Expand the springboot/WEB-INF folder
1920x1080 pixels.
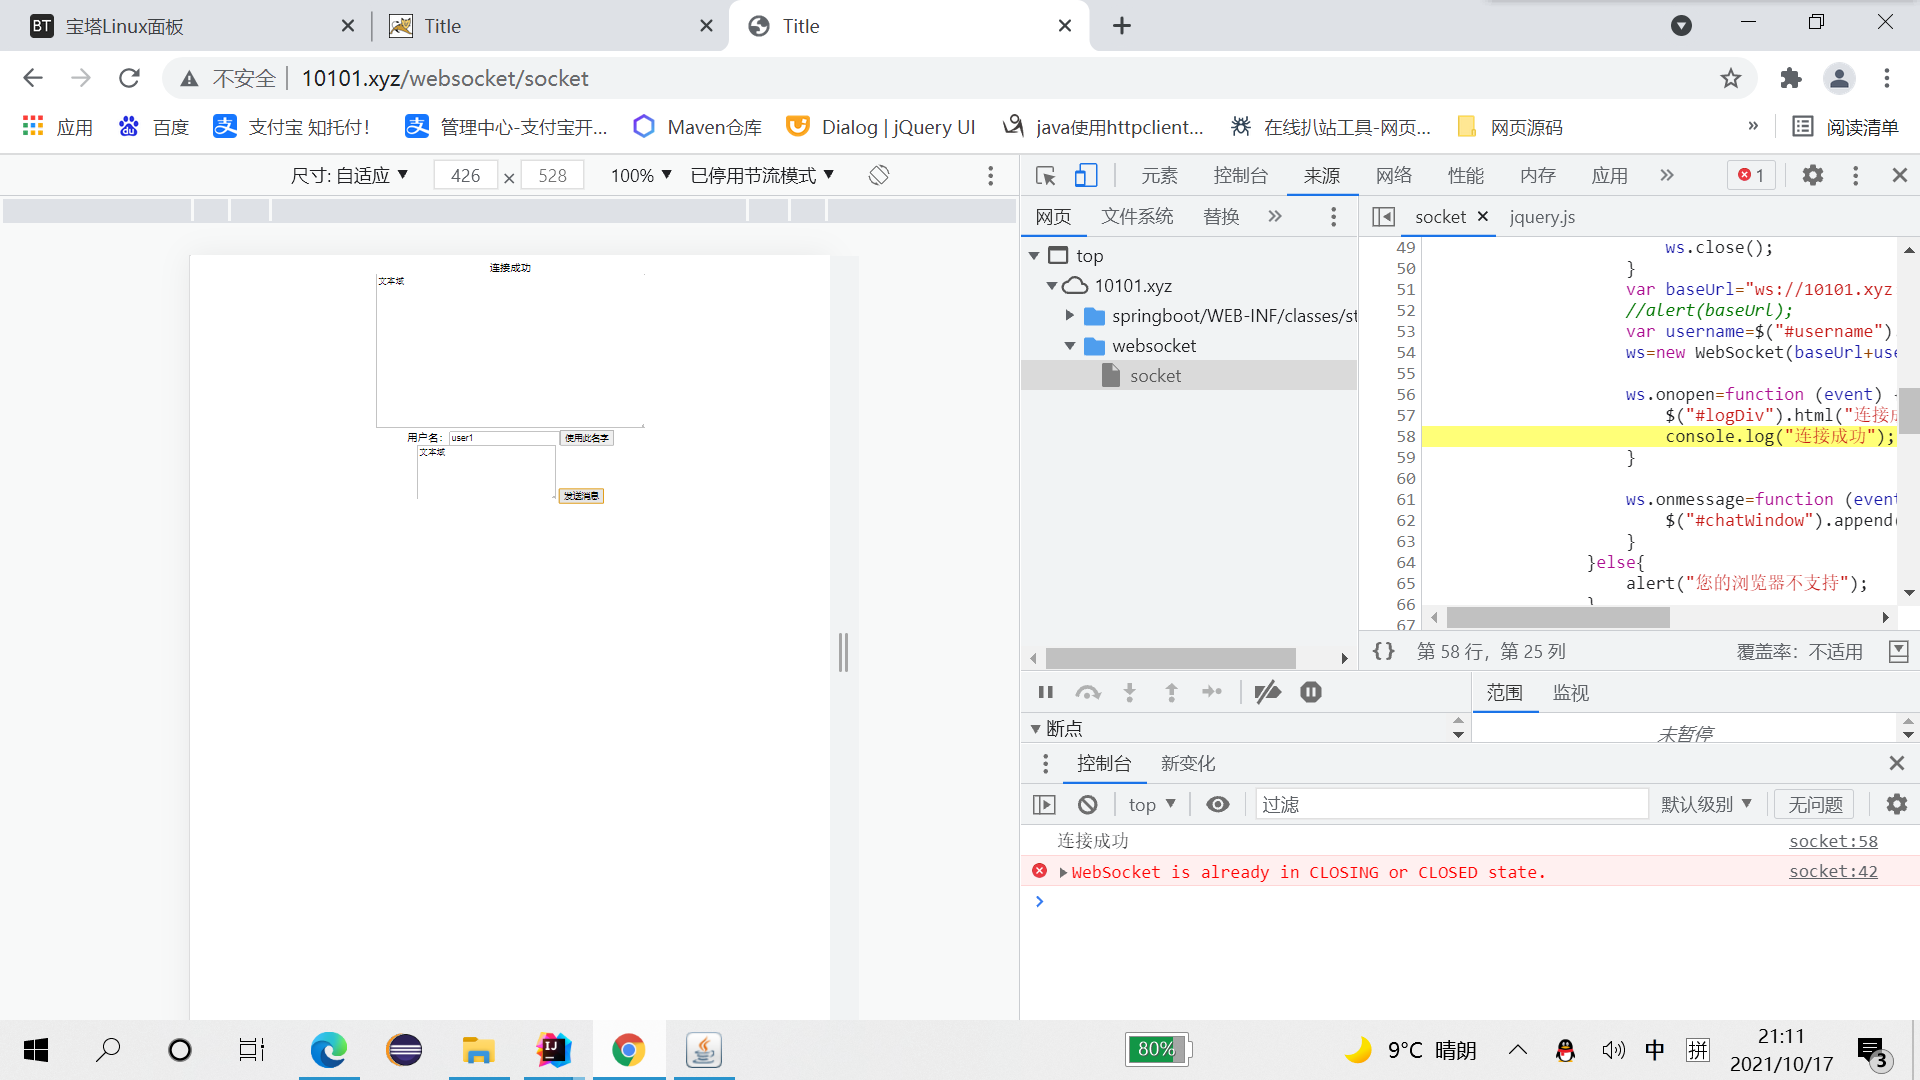(x=1070, y=316)
